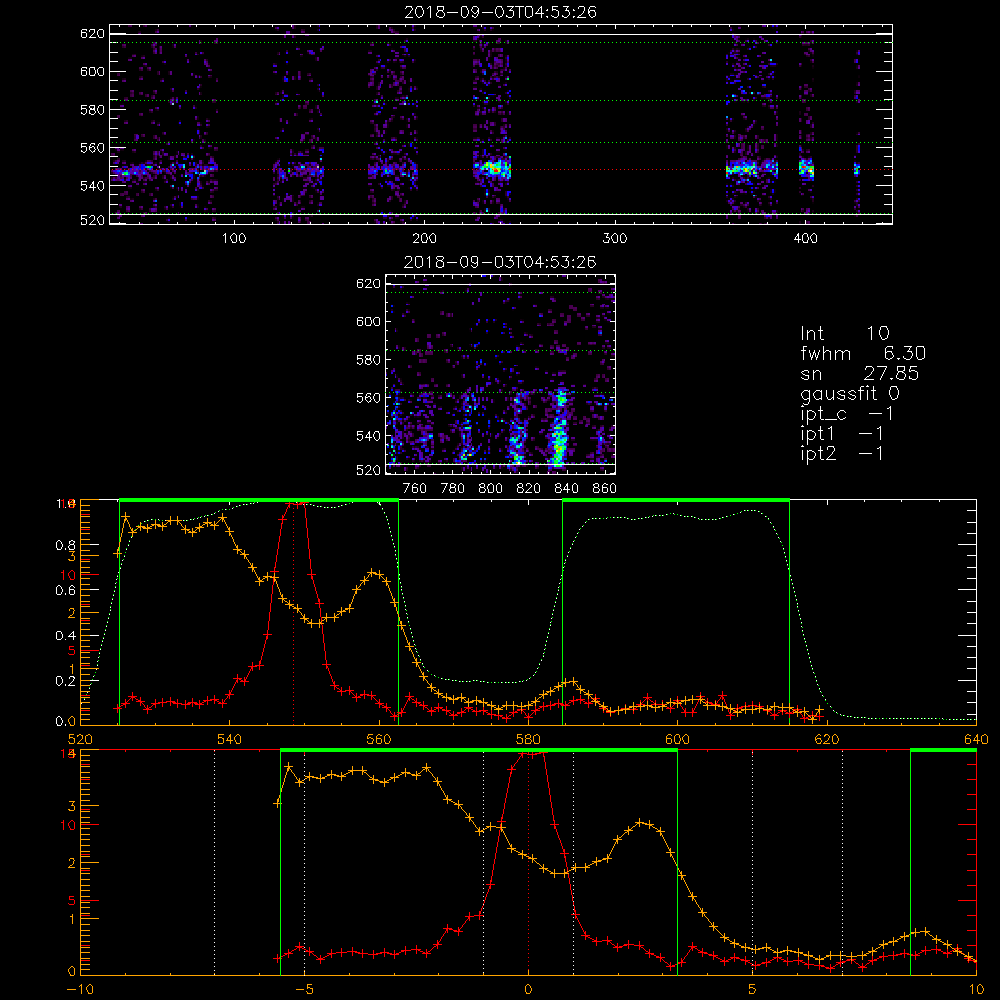The image size is (1000, 1000).
Task: Click the '600' y-axis label of top spectrogram
Action: point(92,71)
